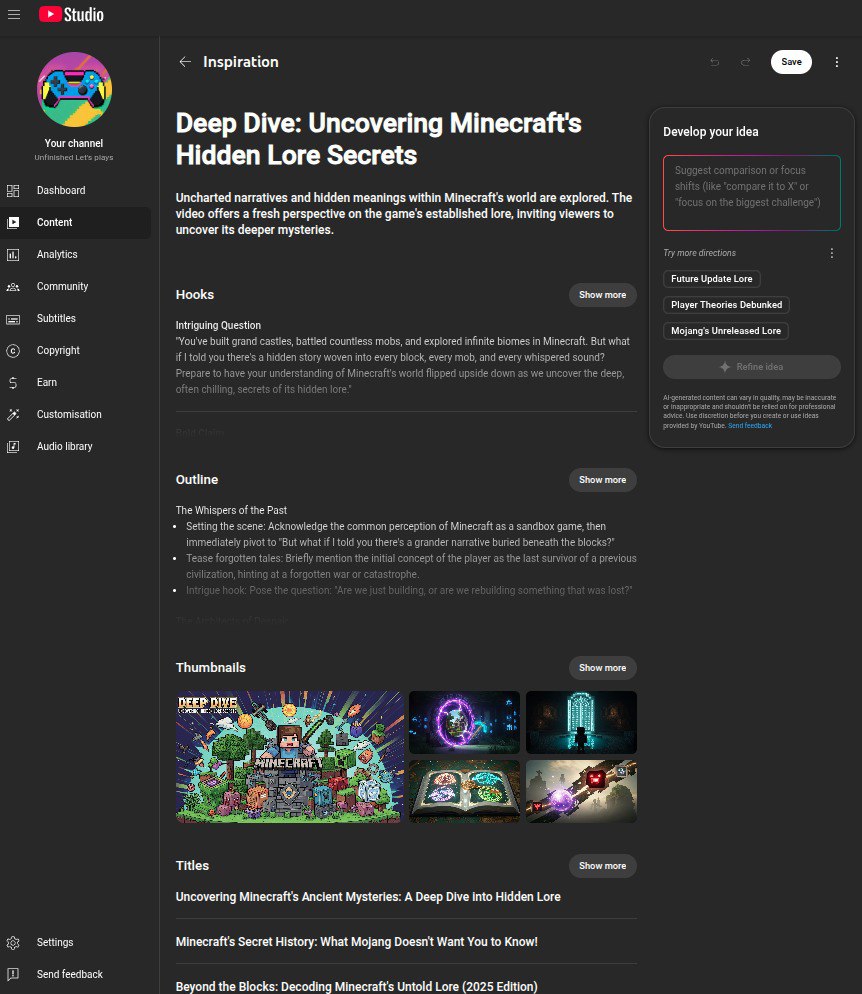Click the YouTube Studio logo
Image resolution: width=862 pixels, height=994 pixels.
coord(71,15)
